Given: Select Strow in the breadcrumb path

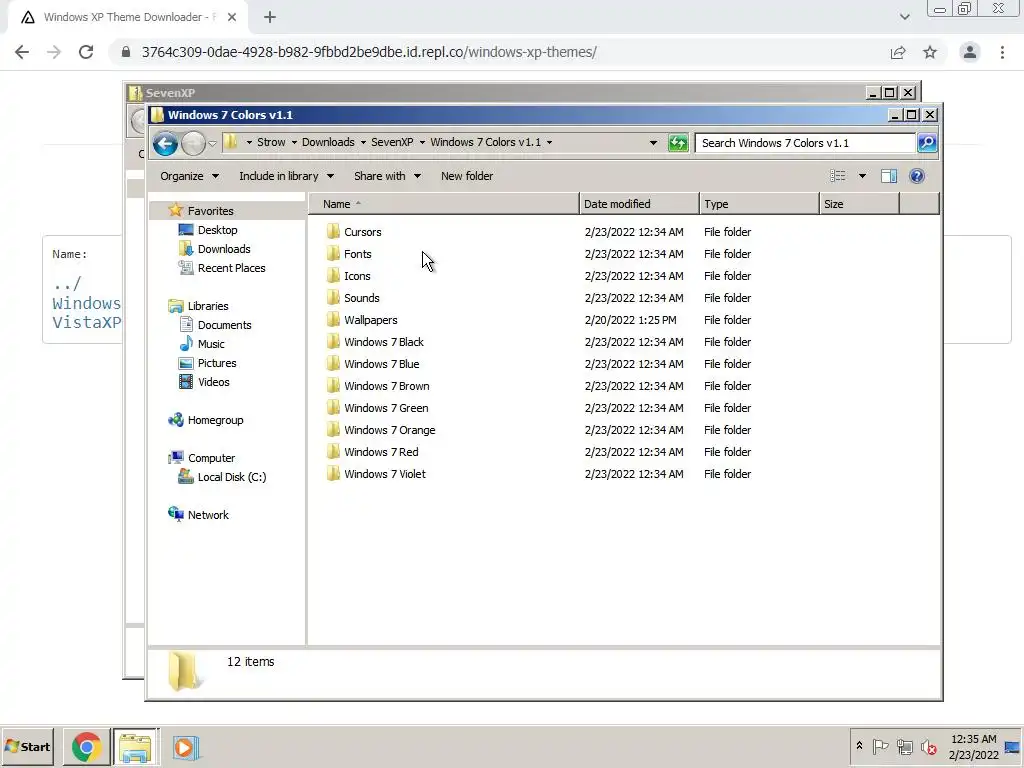Looking at the screenshot, I should click(x=271, y=142).
